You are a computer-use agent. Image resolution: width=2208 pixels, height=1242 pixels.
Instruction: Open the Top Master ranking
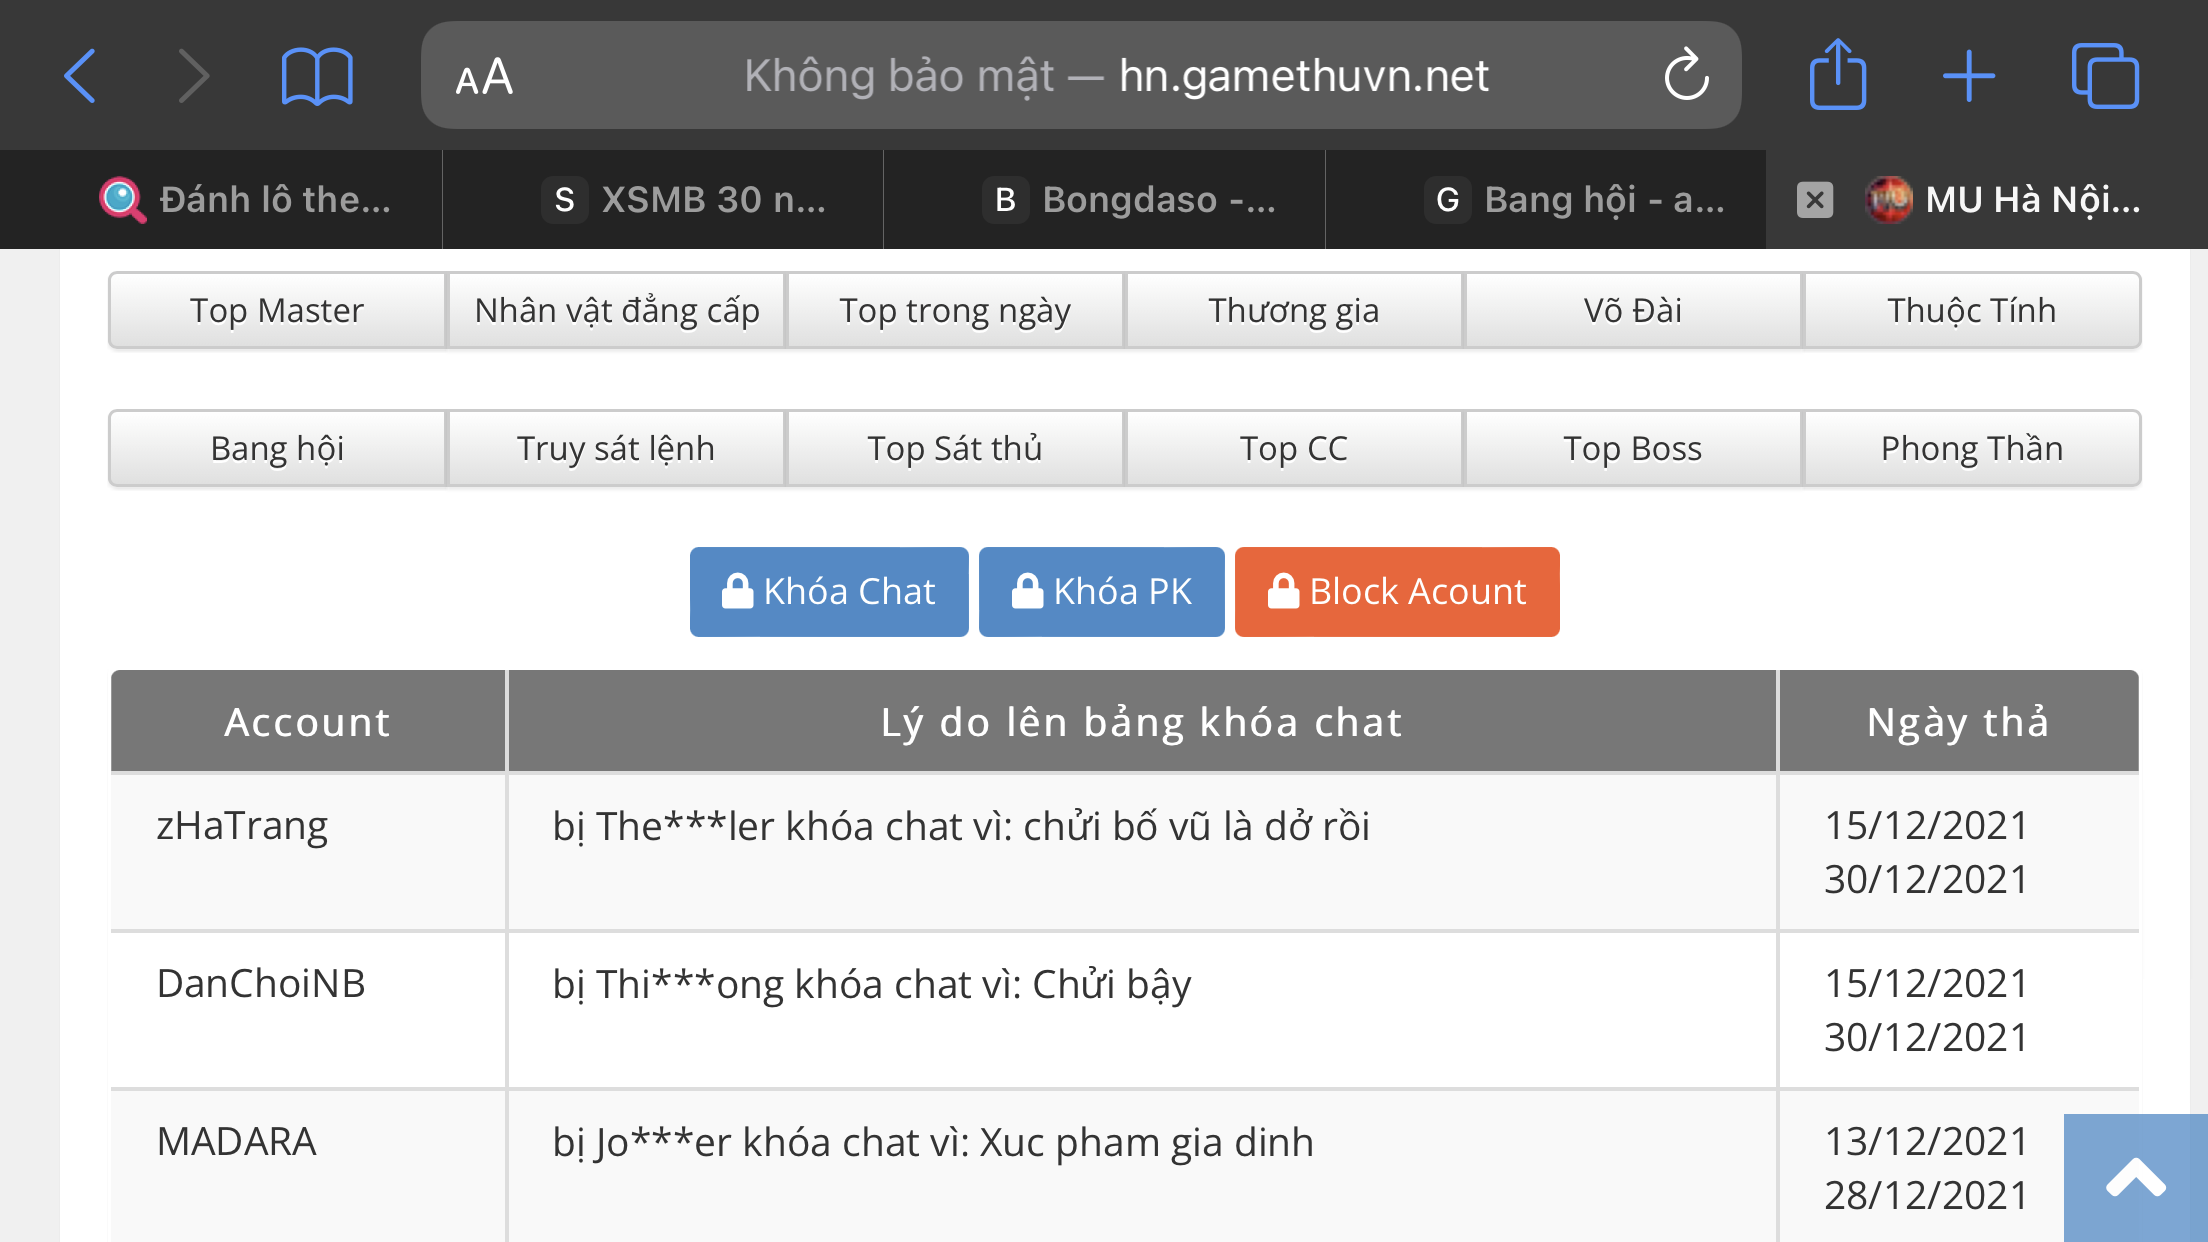coord(277,311)
